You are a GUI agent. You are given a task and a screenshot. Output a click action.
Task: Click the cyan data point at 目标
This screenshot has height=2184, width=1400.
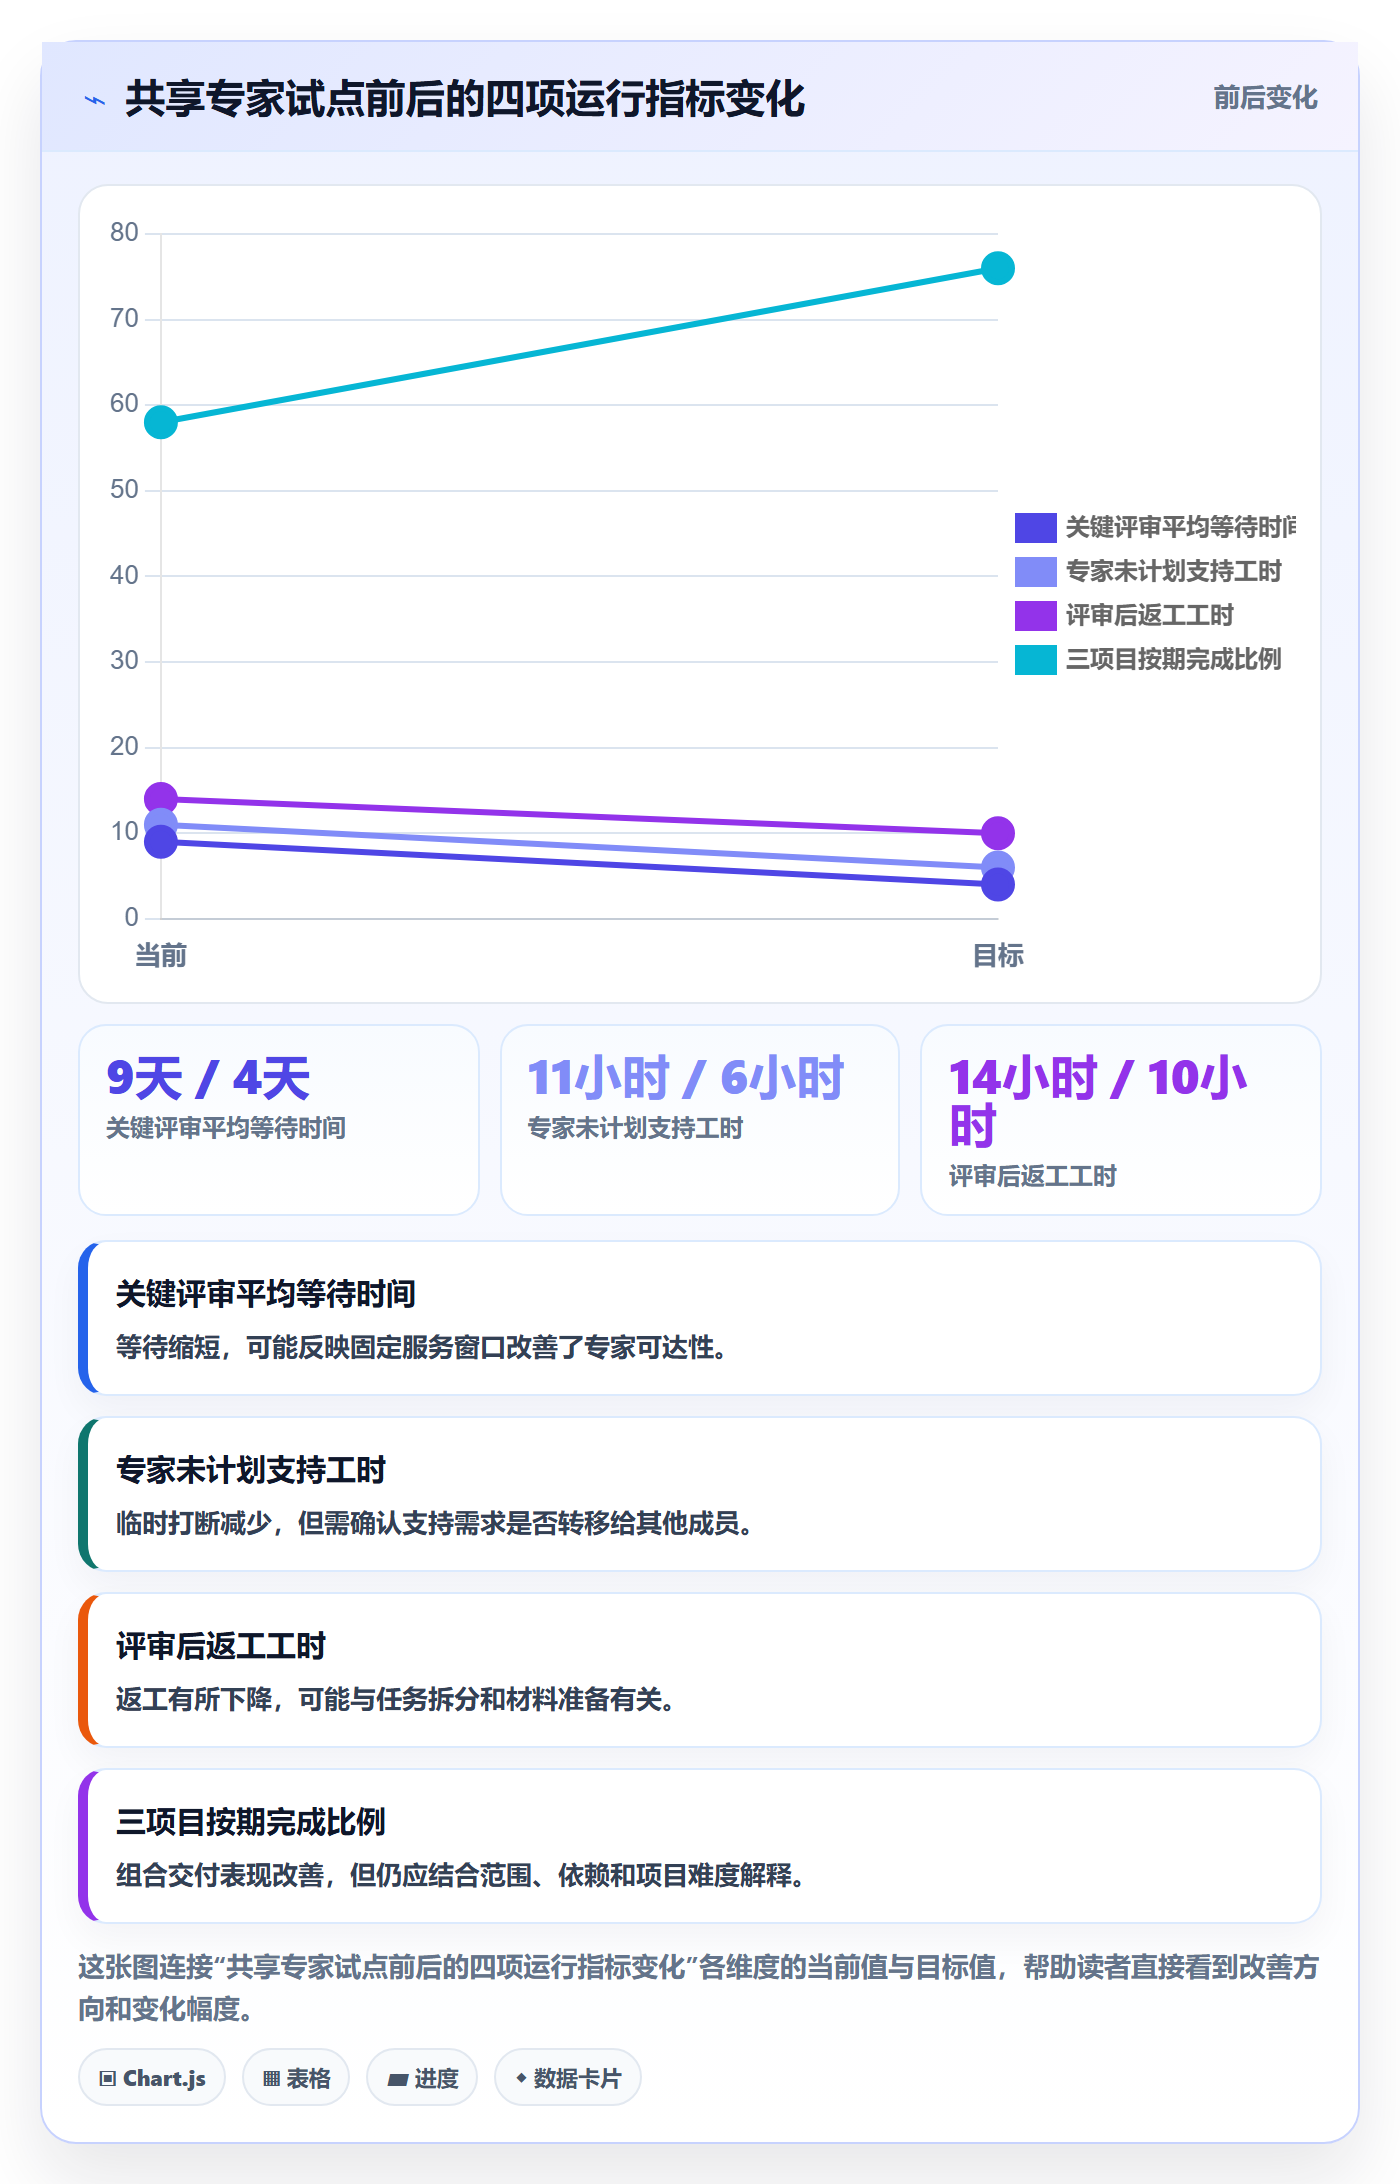pos(998,268)
